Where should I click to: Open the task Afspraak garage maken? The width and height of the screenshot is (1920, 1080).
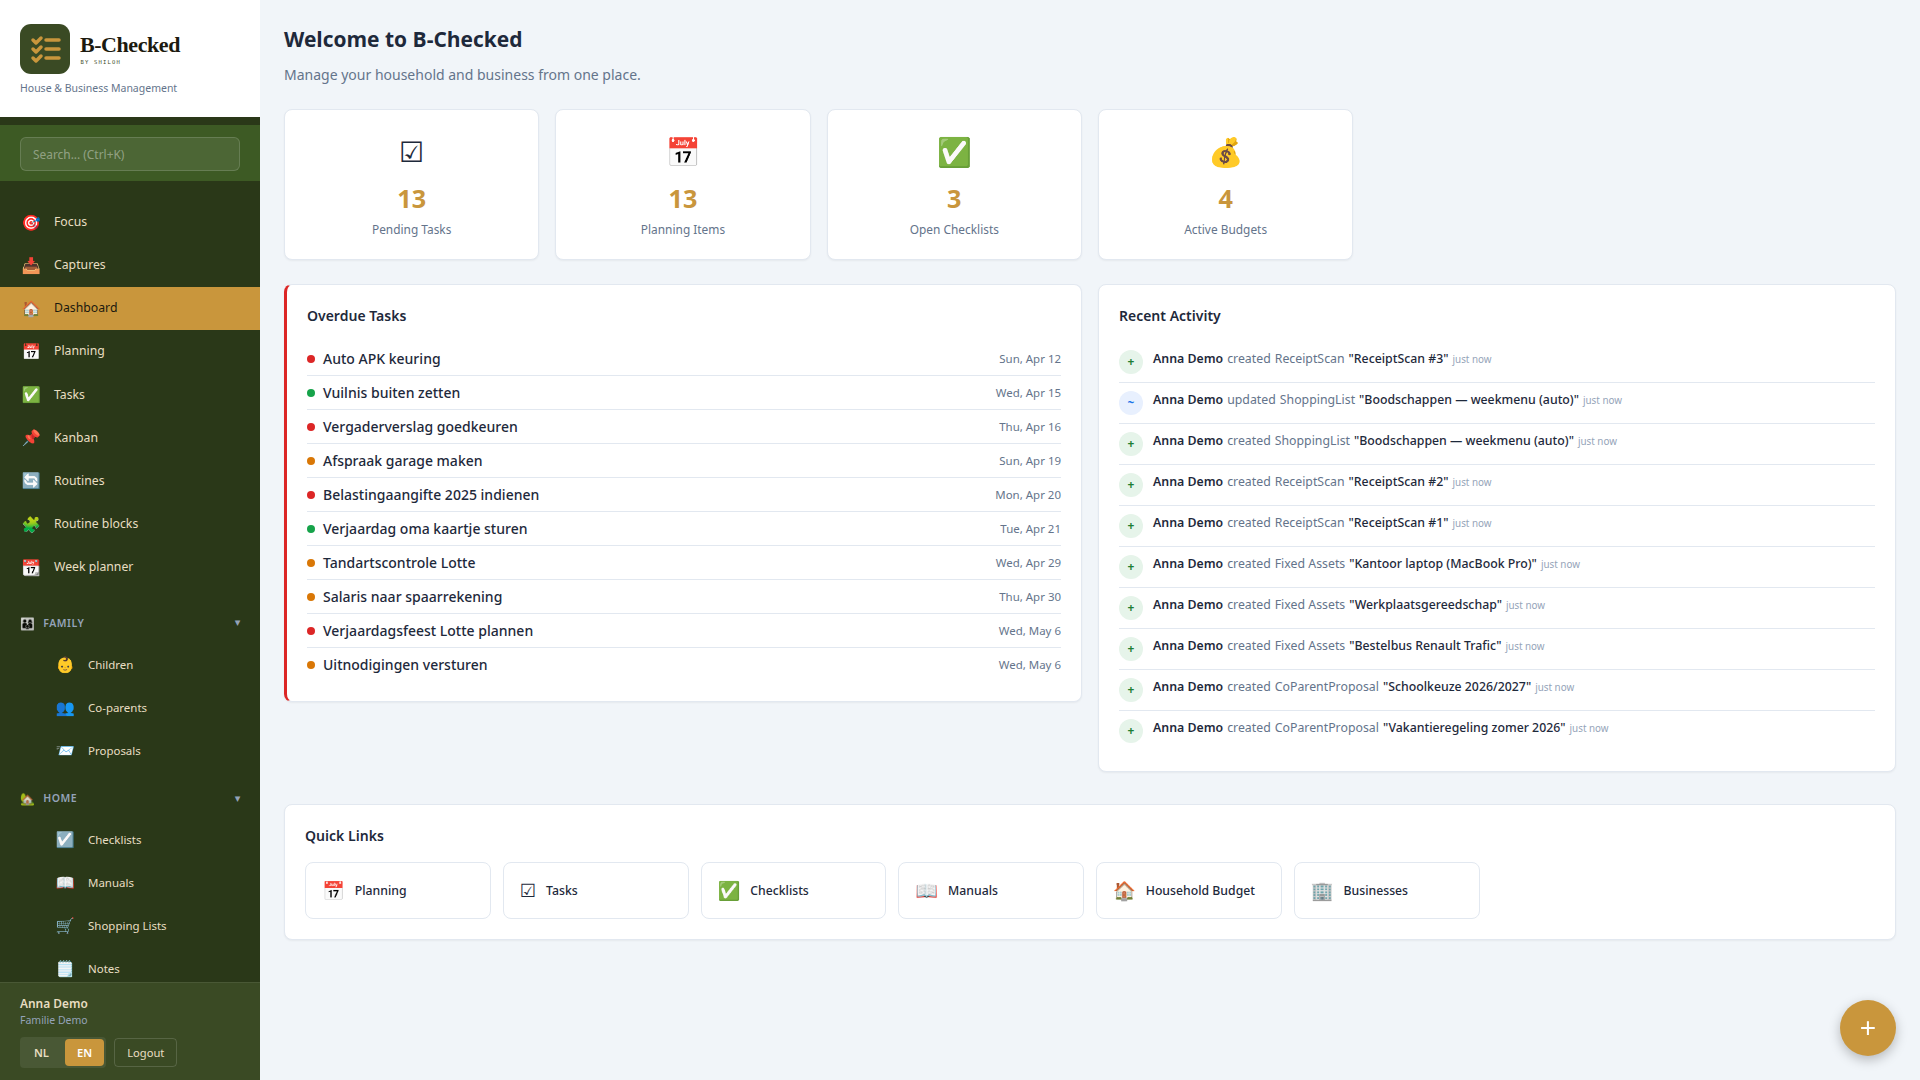tap(684, 461)
